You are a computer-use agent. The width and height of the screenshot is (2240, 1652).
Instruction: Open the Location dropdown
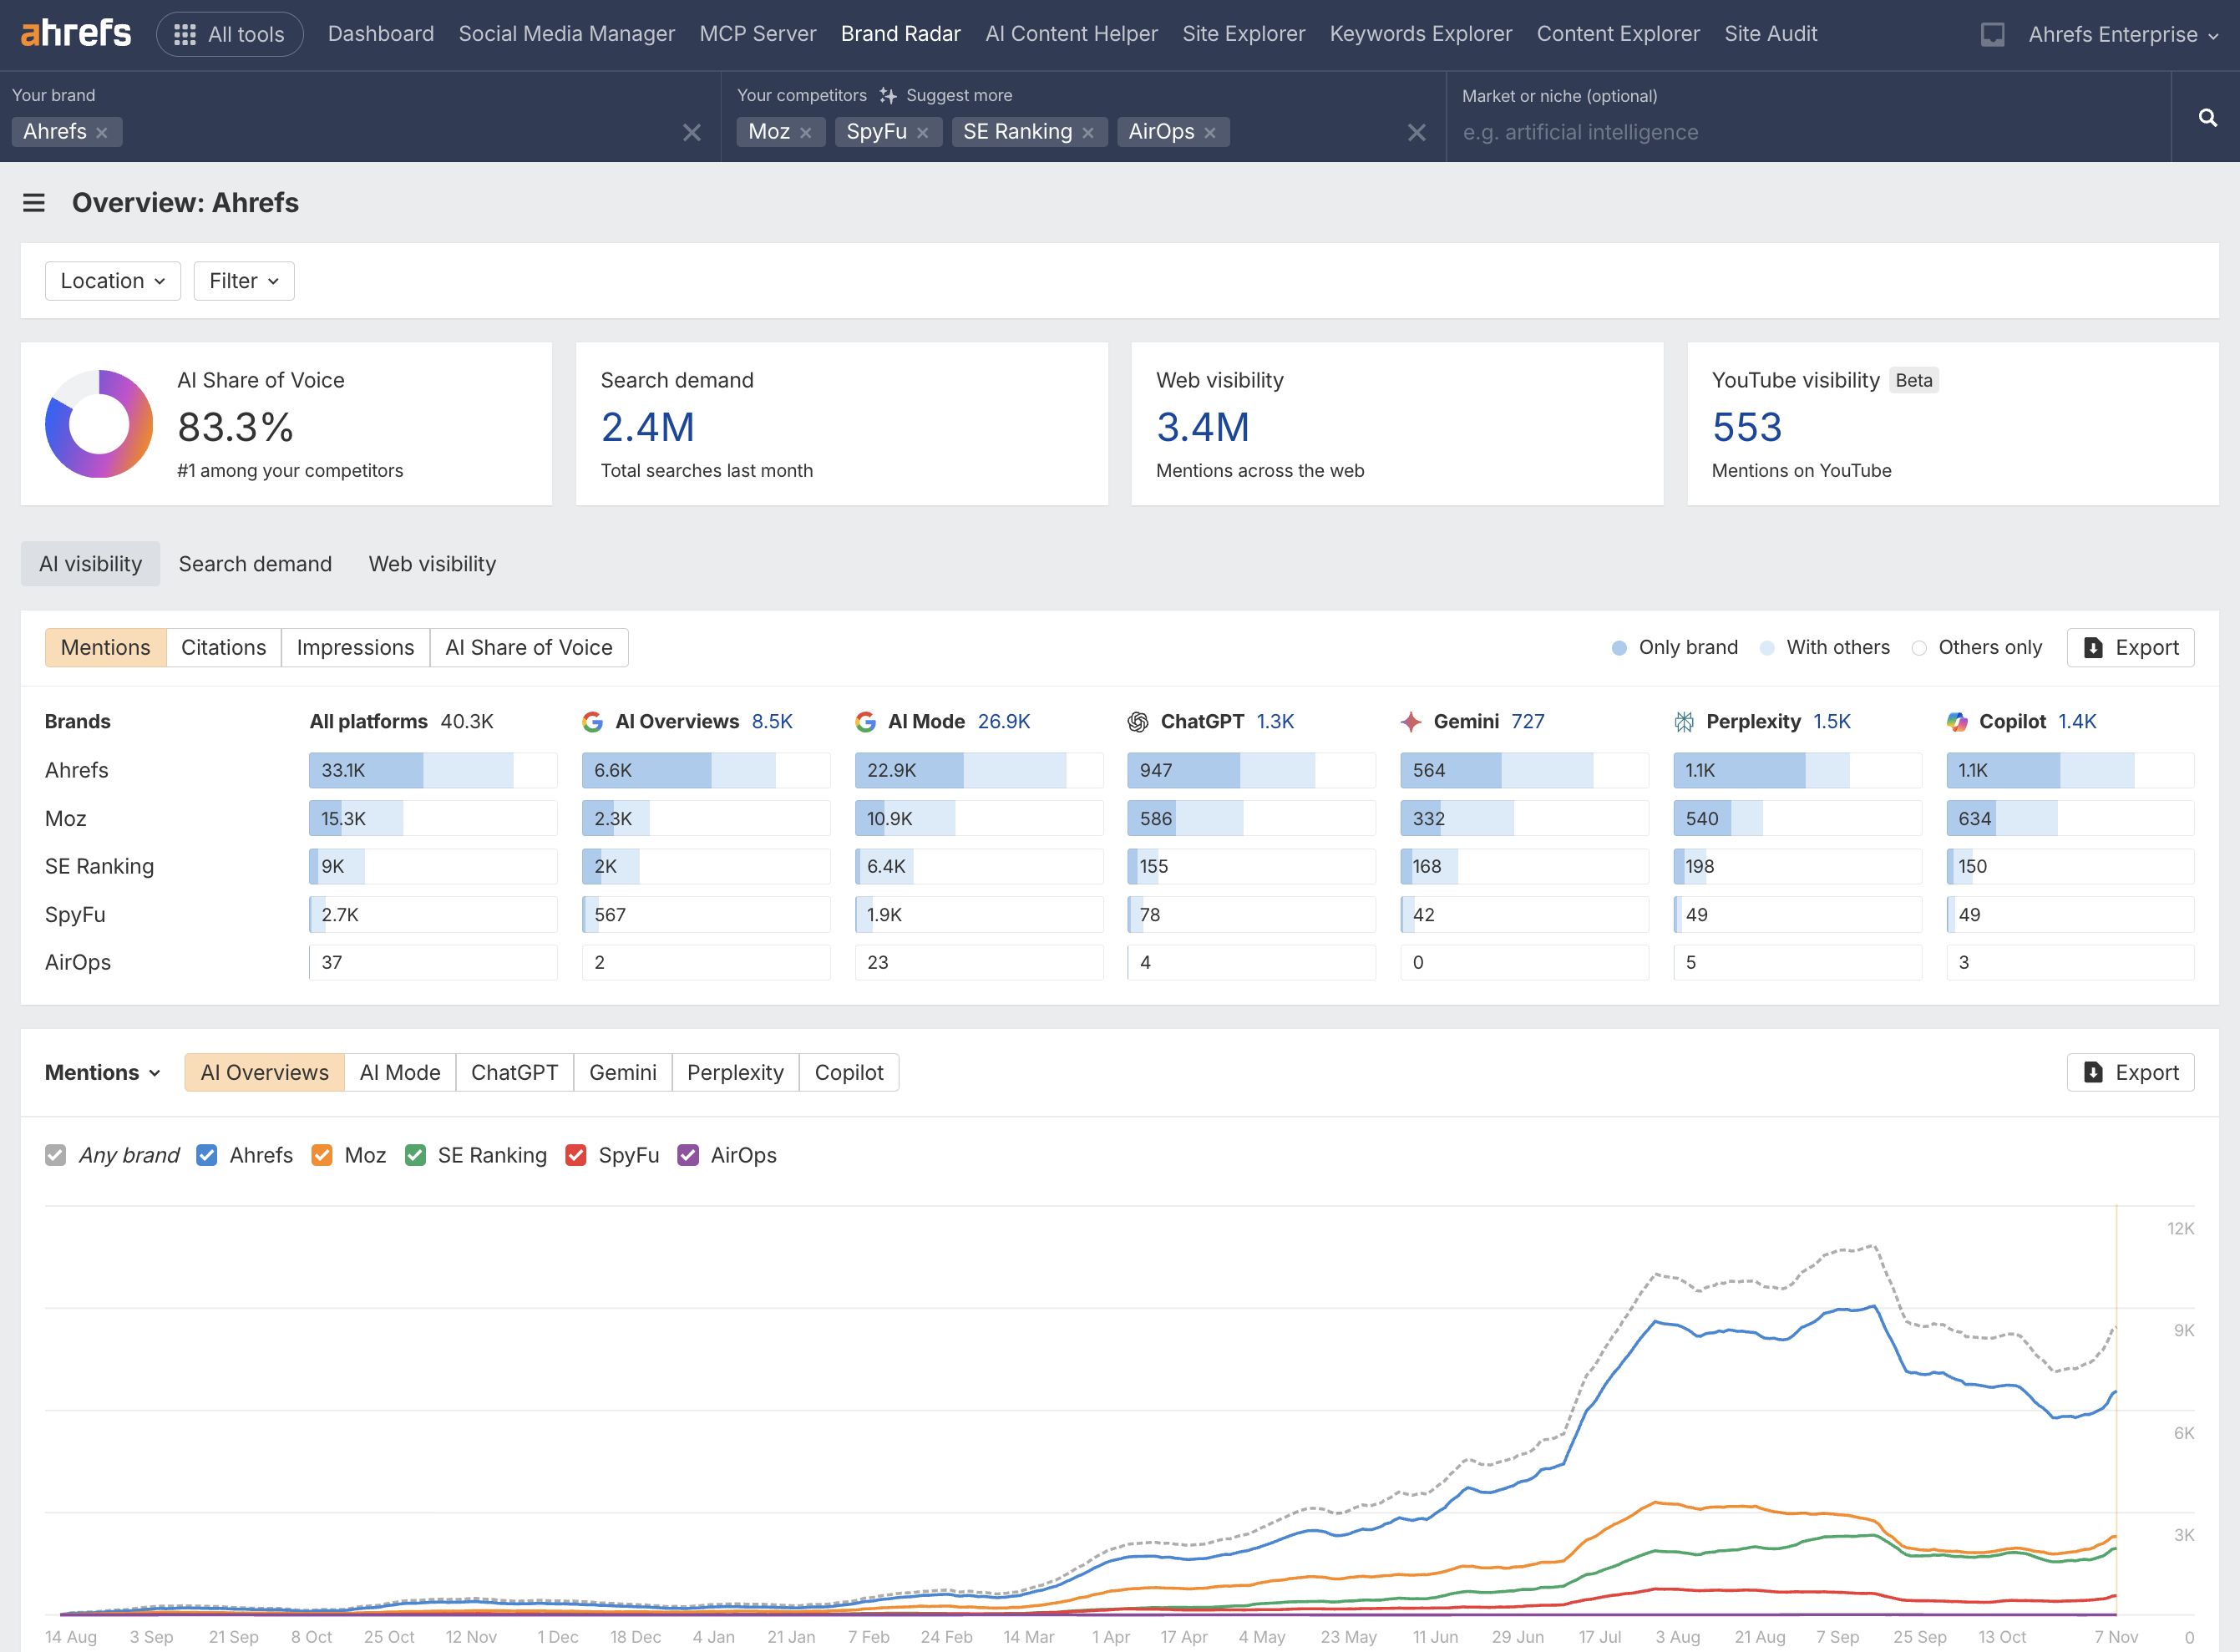click(112, 281)
